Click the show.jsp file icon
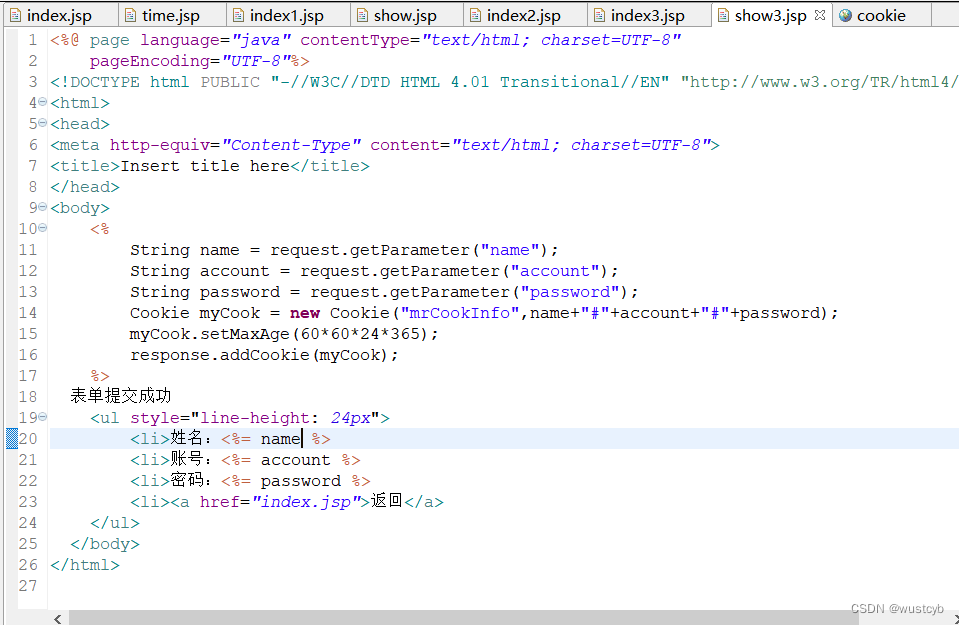The height and width of the screenshot is (625, 959). (x=363, y=15)
